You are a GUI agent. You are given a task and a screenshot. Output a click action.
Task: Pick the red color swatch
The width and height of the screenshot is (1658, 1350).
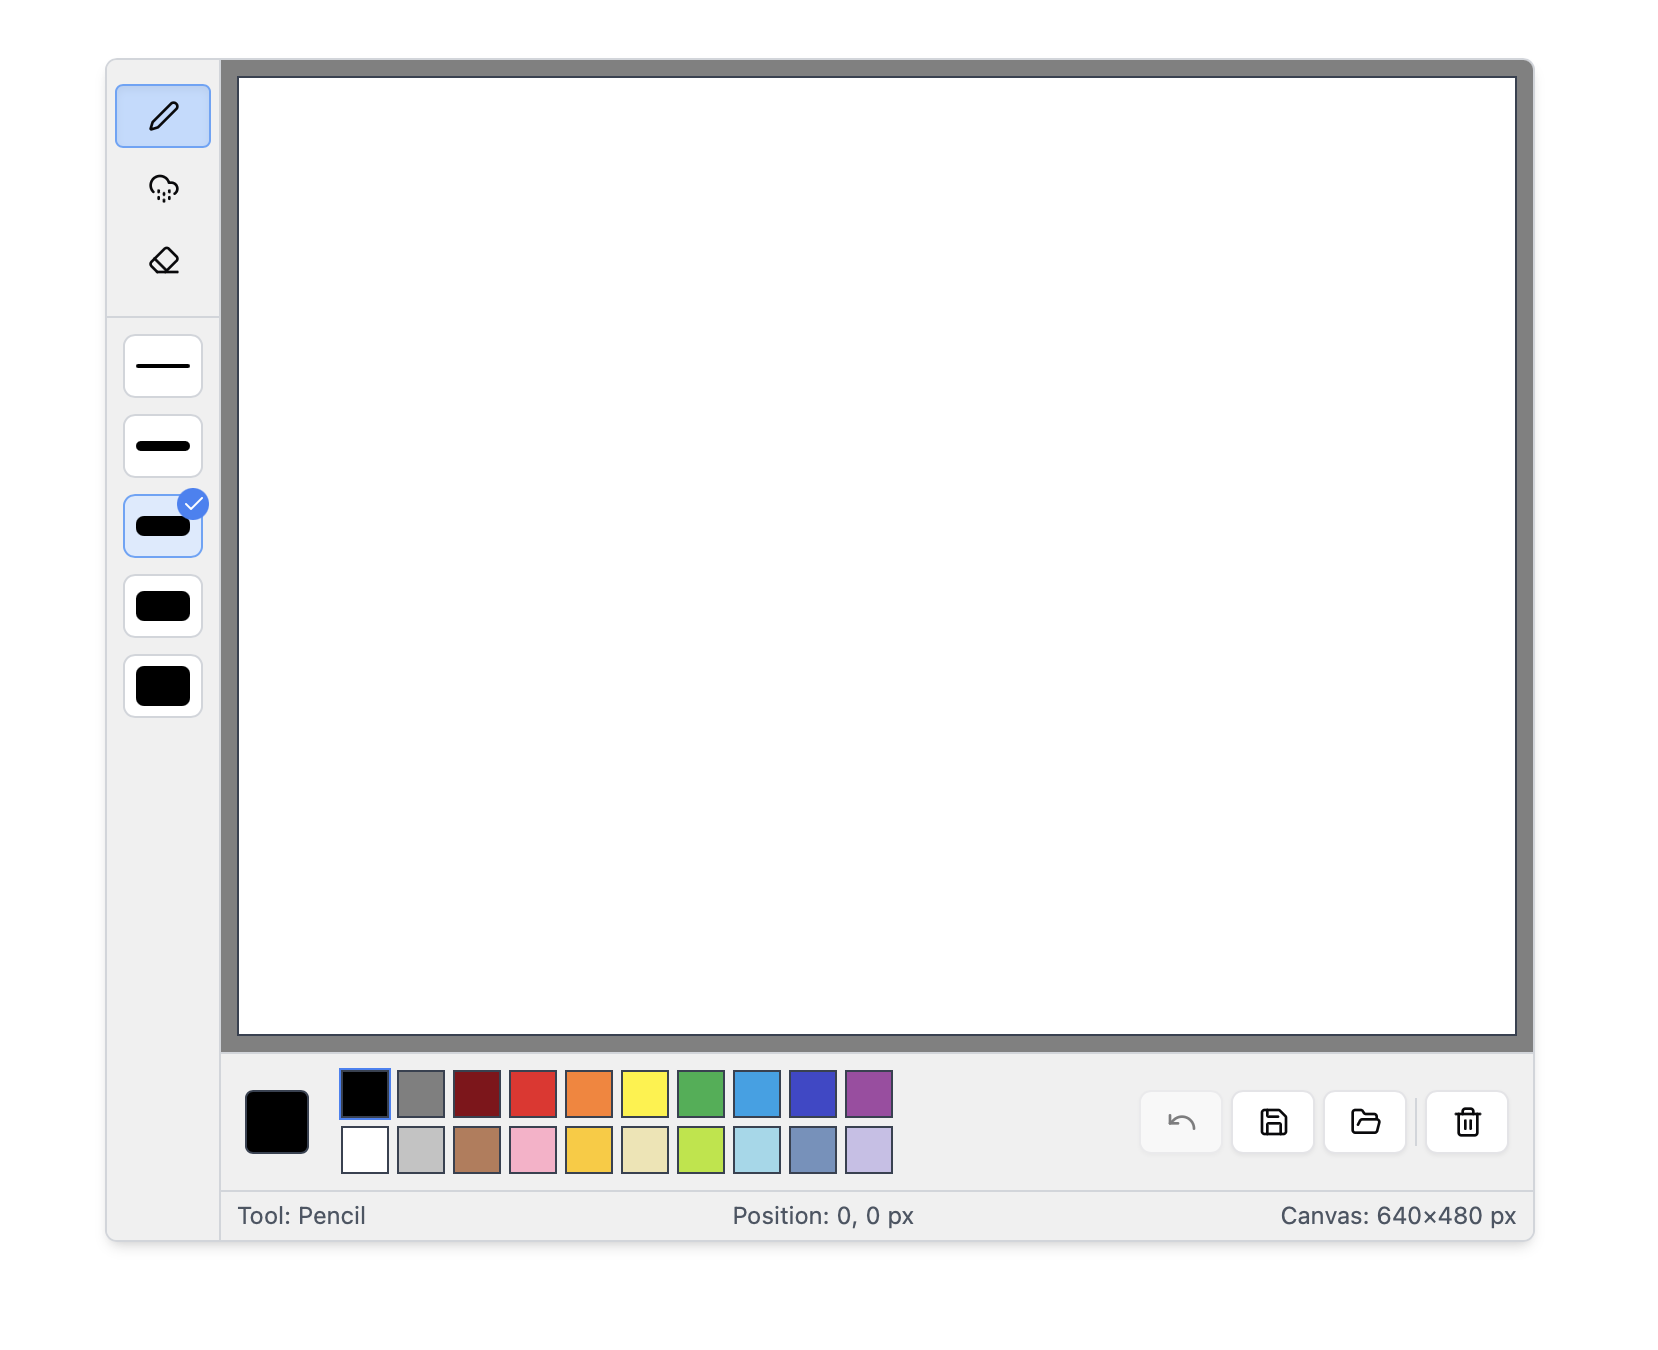533,1094
